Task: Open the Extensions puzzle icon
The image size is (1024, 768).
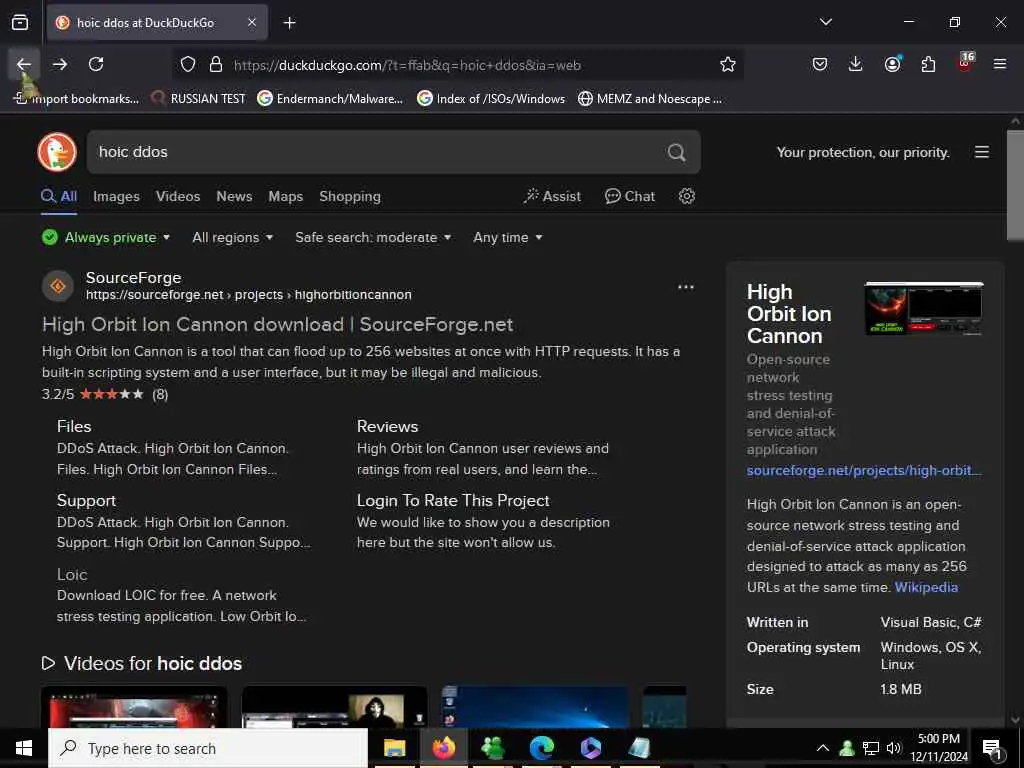Action: (928, 64)
